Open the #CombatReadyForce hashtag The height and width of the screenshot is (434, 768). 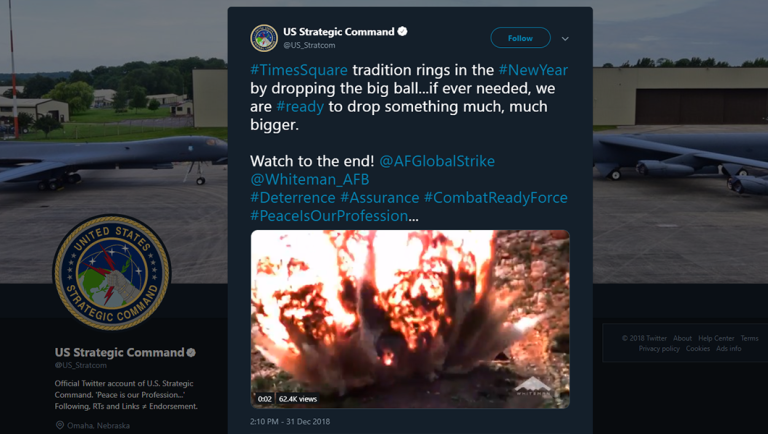(x=495, y=197)
